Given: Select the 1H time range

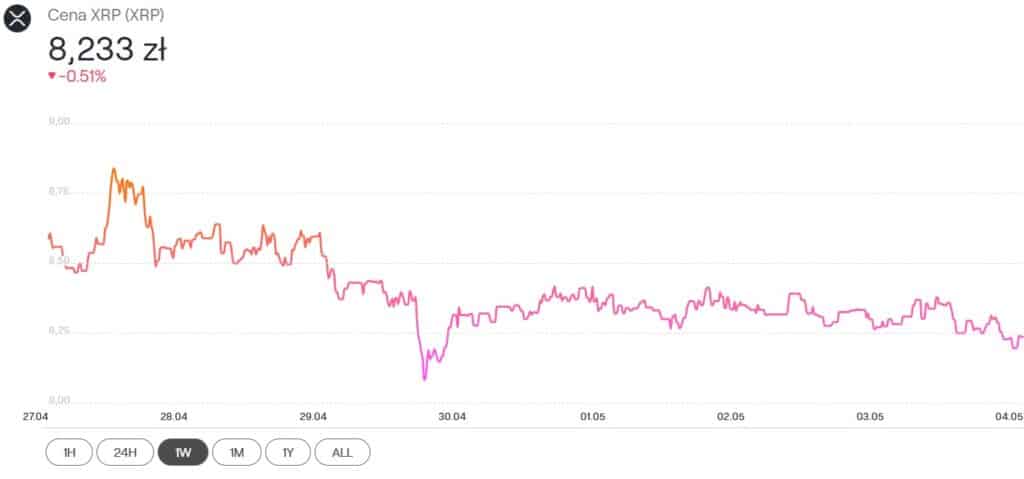Looking at the screenshot, I should (69, 452).
